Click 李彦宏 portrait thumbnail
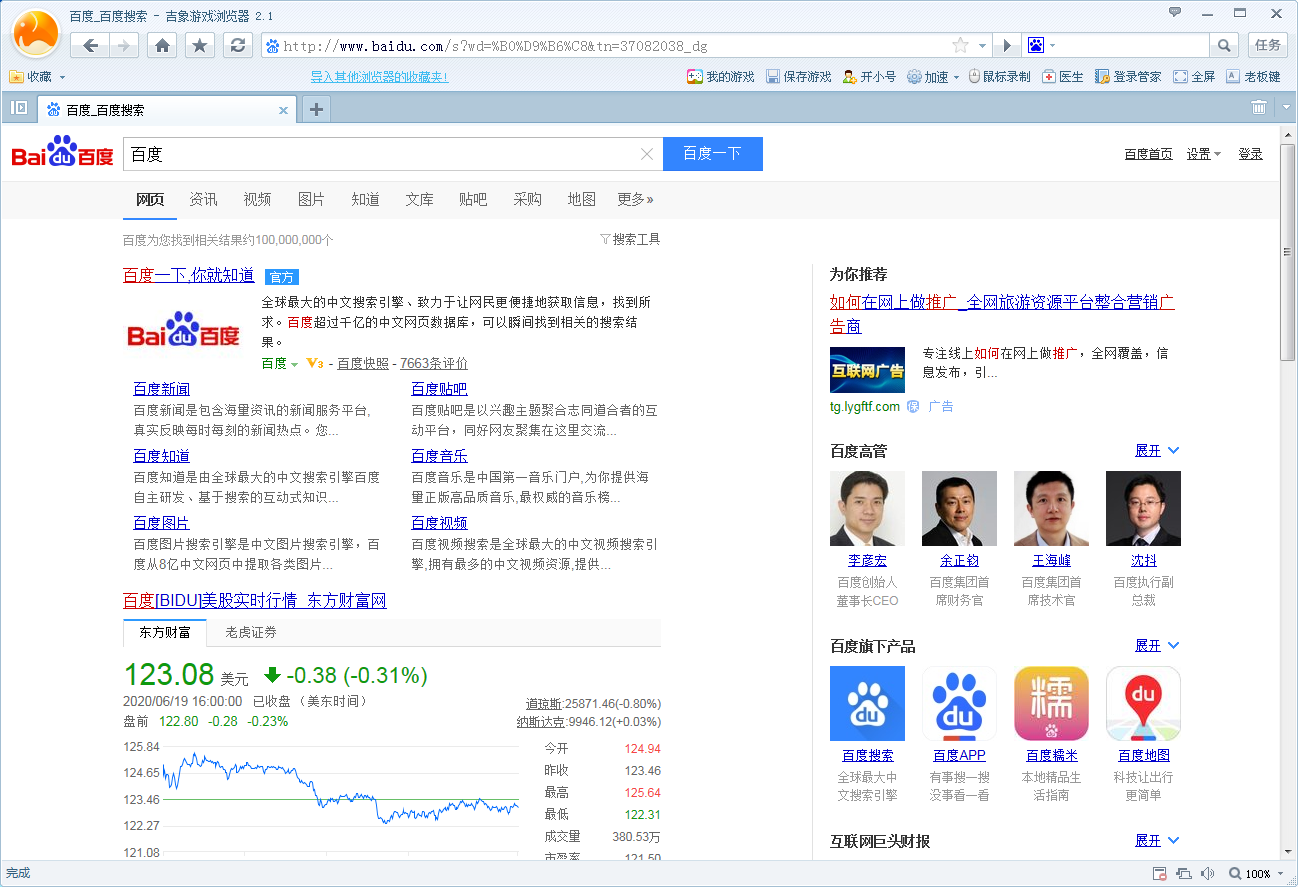This screenshot has width=1298, height=887. [867, 508]
